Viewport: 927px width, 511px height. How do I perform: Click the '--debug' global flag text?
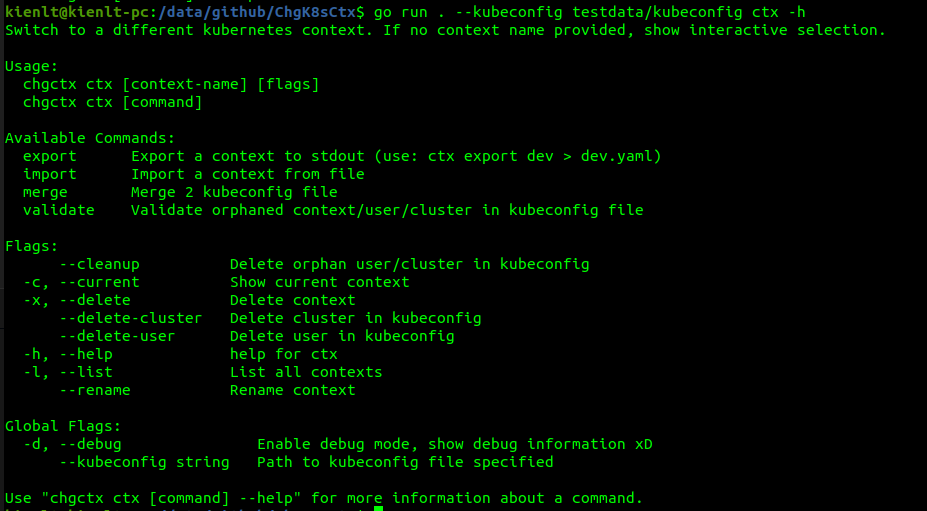pyautogui.click(x=90, y=444)
